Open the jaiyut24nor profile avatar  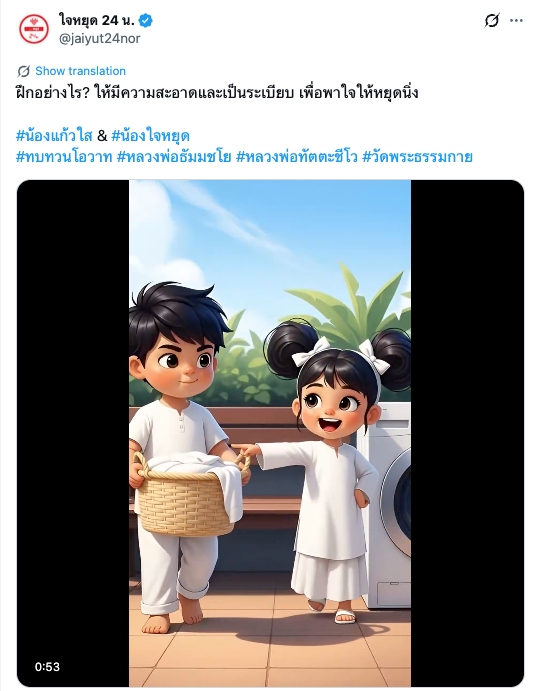pyautogui.click(x=34, y=29)
